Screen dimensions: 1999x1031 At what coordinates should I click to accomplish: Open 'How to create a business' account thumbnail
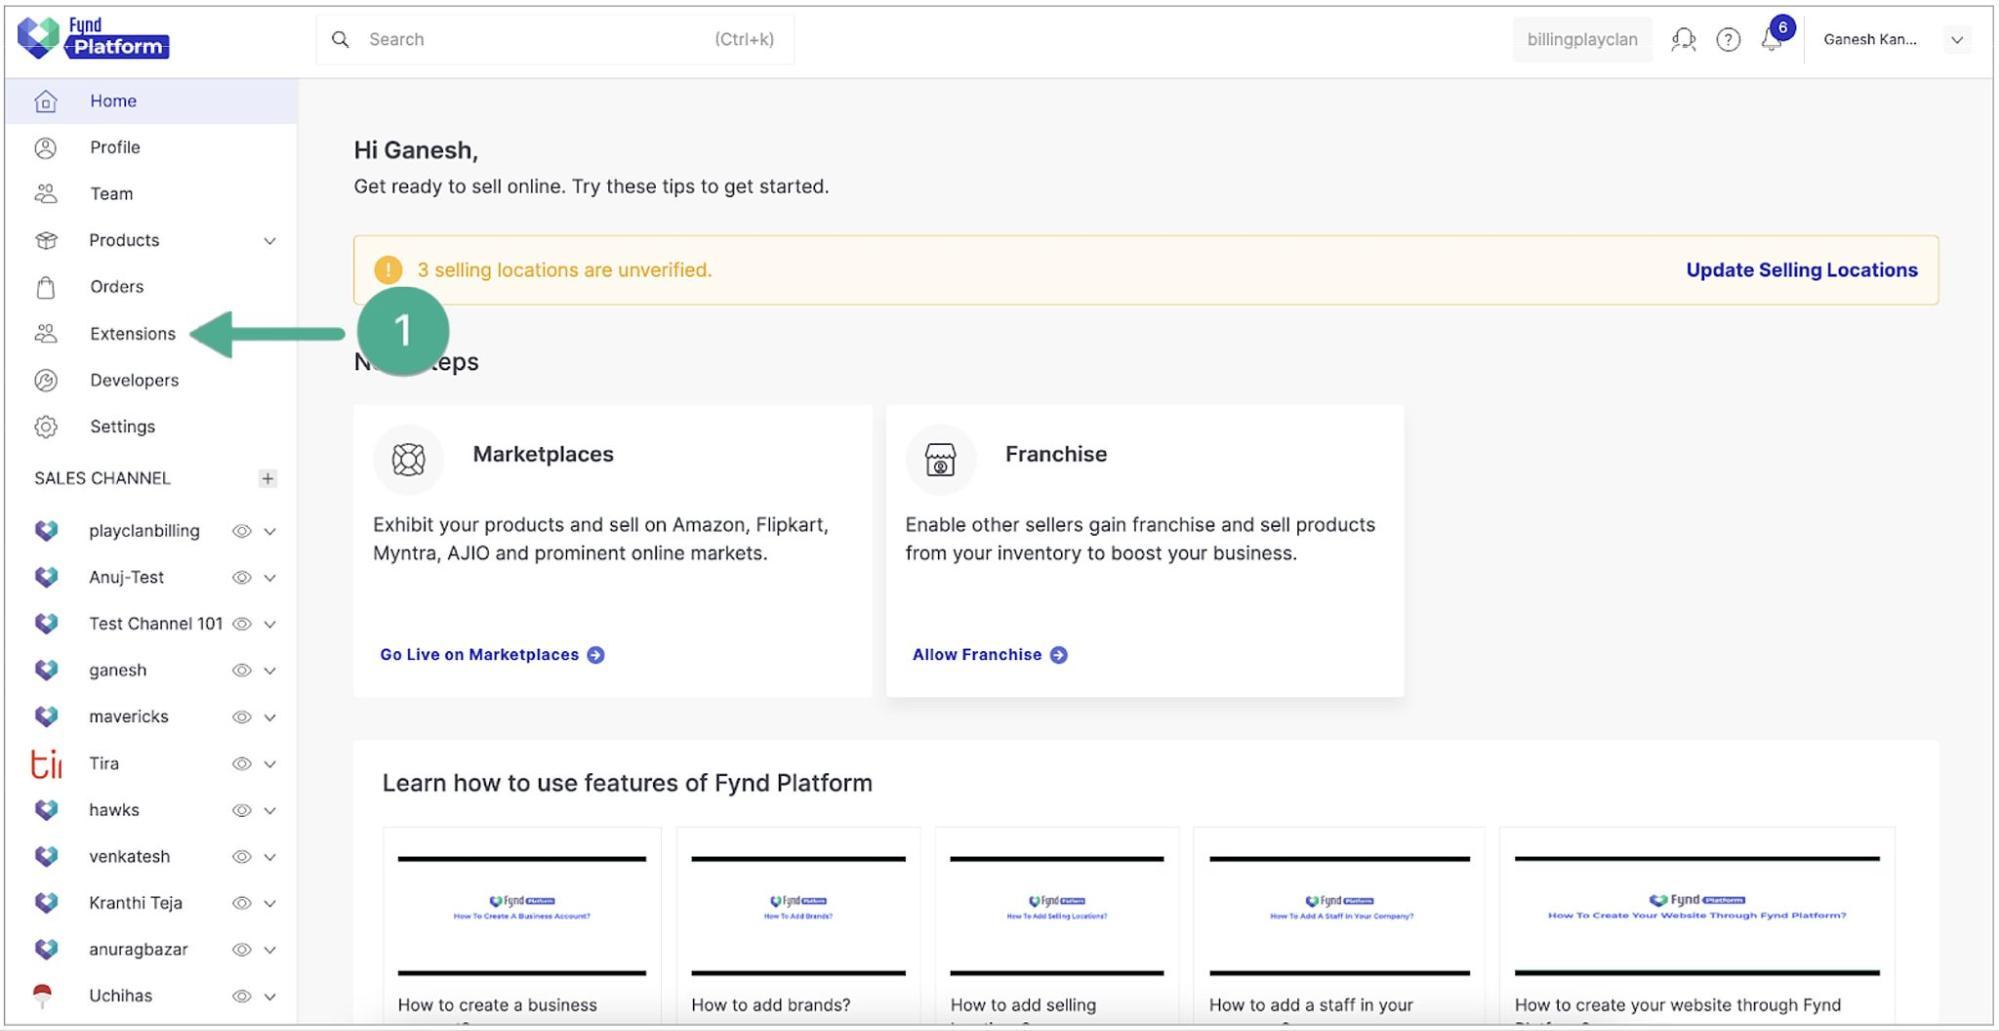click(x=522, y=915)
